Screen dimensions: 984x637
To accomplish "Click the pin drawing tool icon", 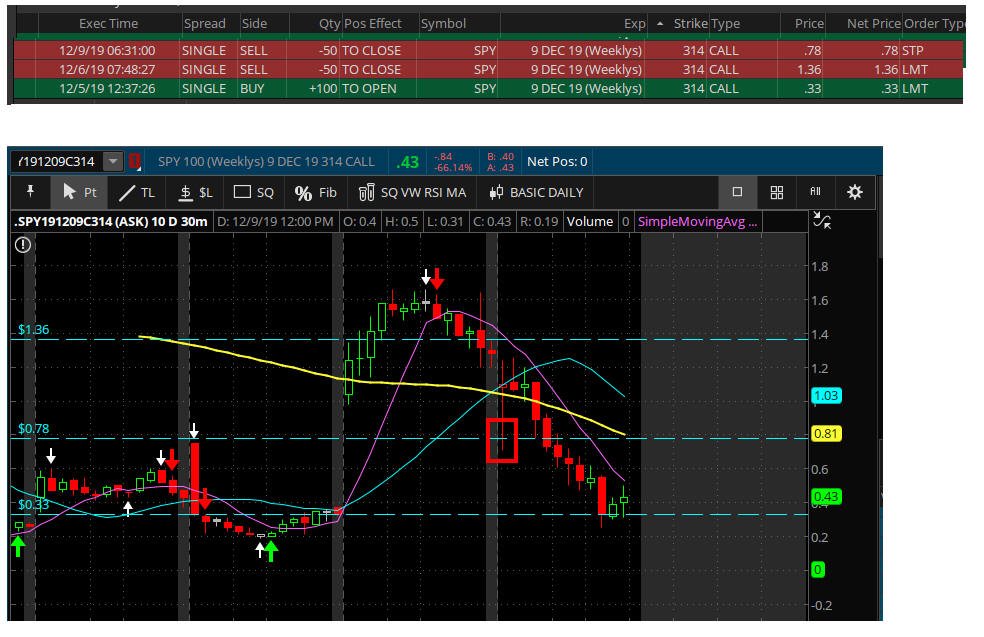I will tap(30, 192).
